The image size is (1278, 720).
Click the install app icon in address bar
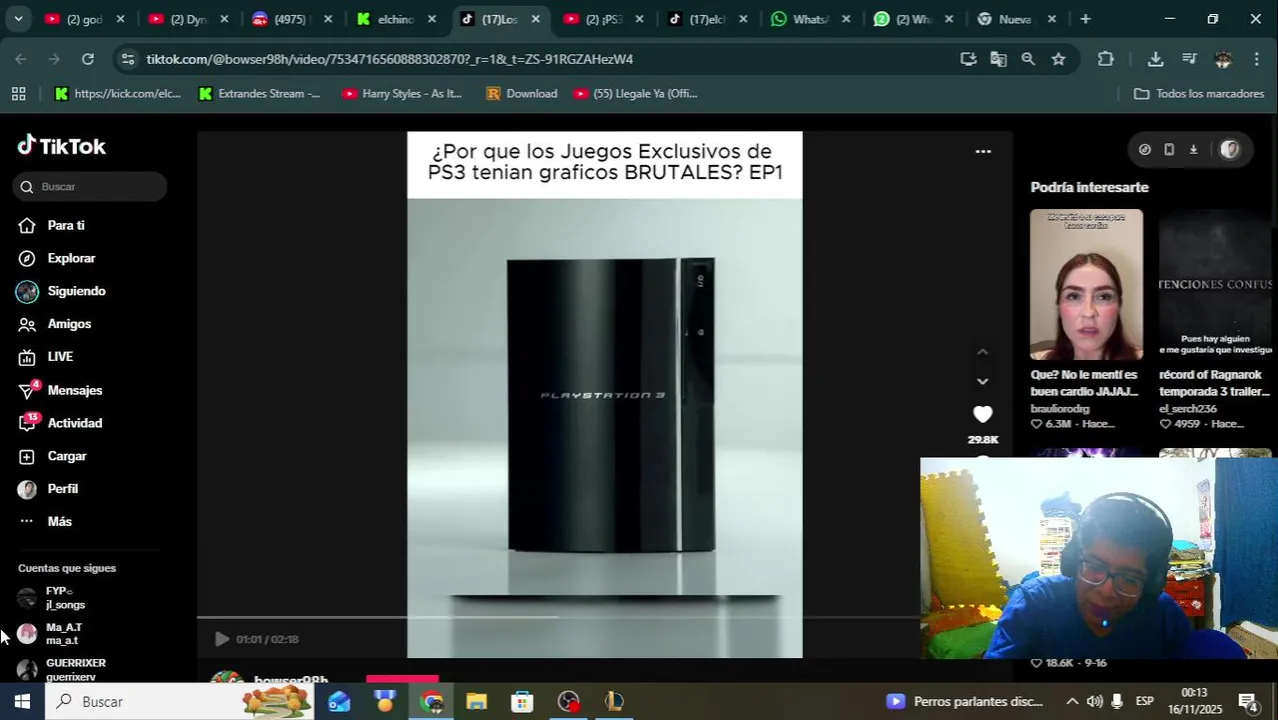(x=968, y=59)
